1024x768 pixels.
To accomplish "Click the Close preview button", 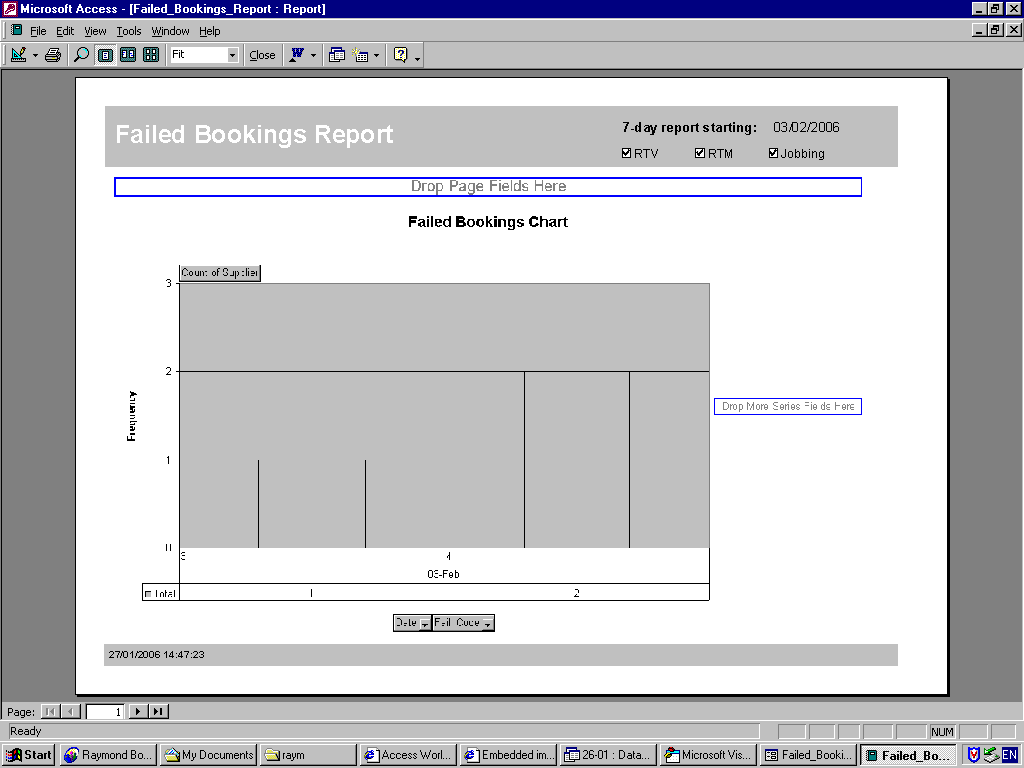I will click(262, 55).
